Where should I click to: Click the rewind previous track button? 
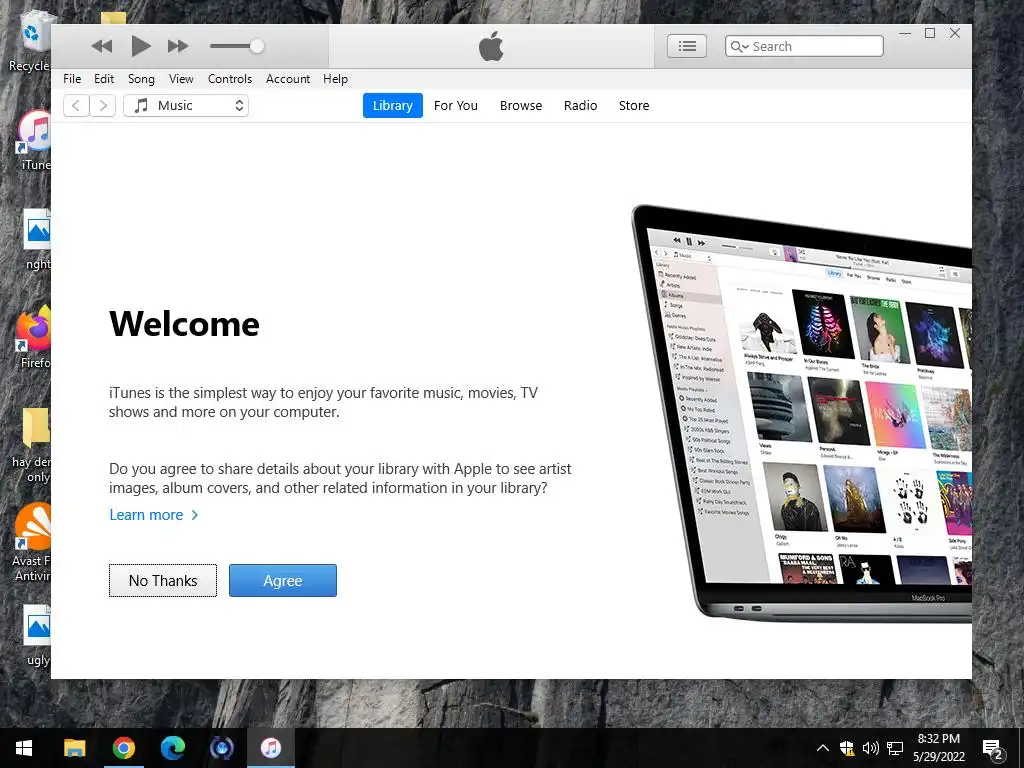[x=102, y=46]
